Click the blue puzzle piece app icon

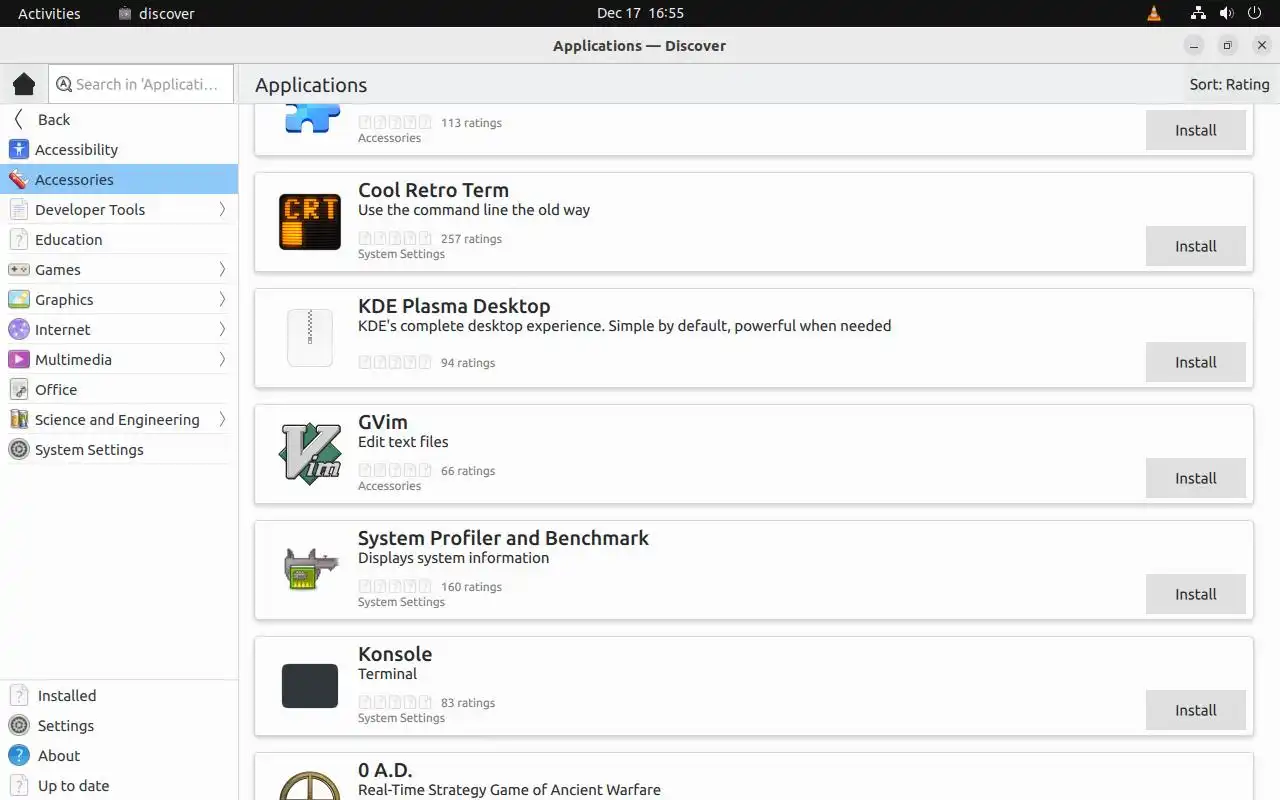(312, 118)
